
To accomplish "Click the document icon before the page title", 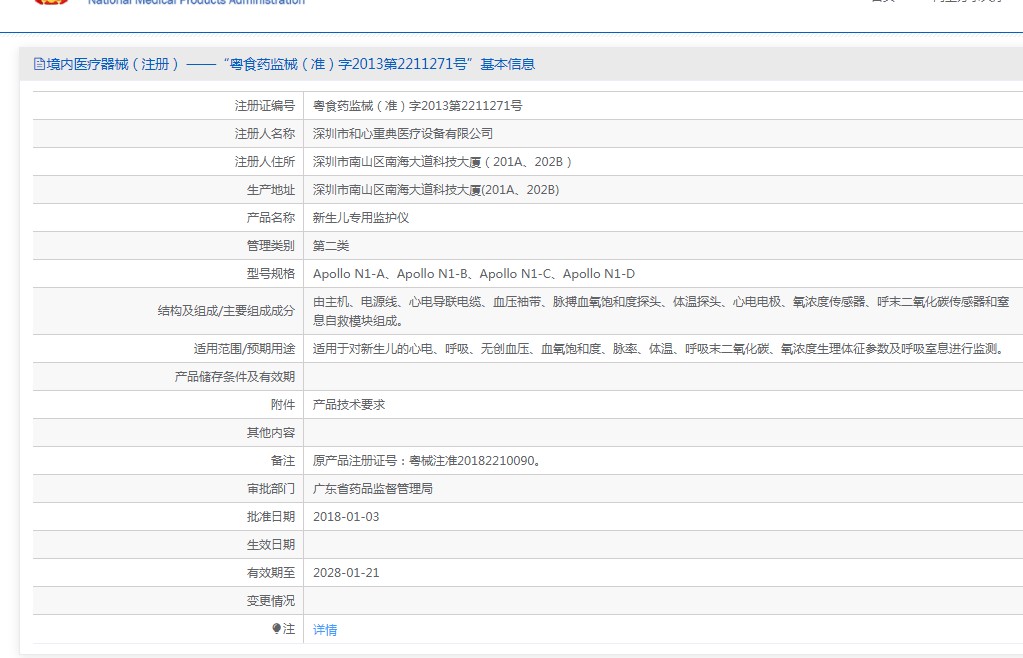I will [x=39, y=64].
